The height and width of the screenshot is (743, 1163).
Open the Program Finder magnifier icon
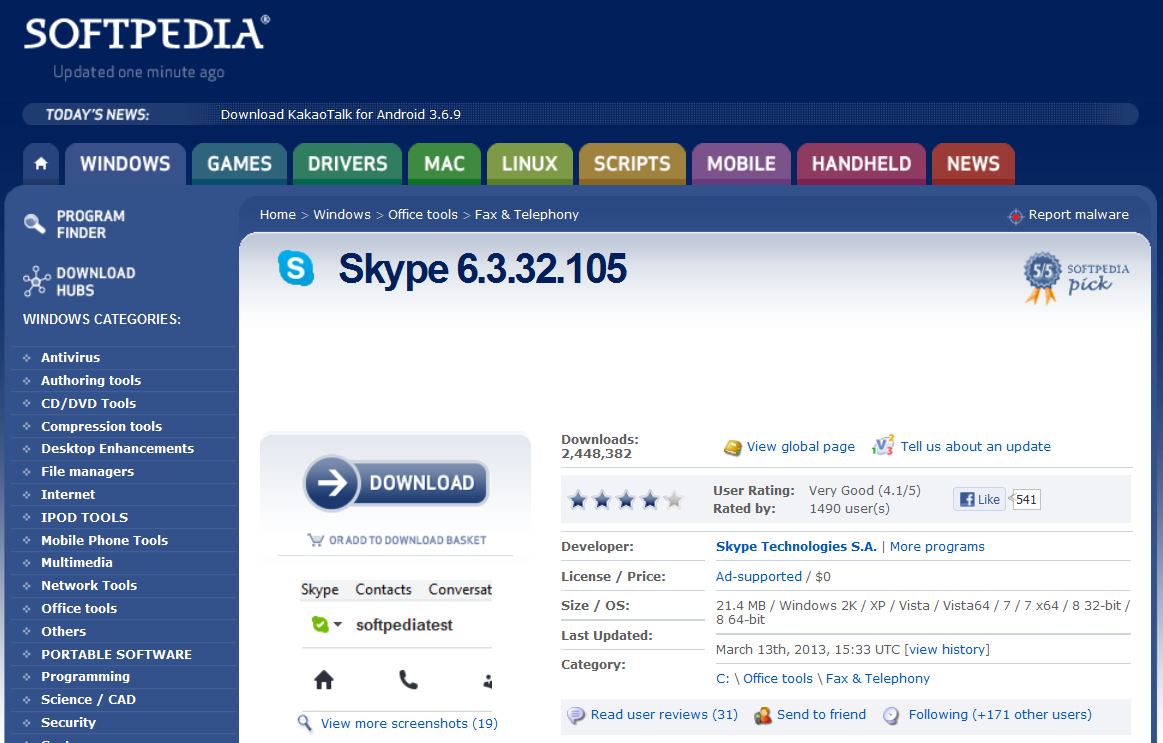(35, 224)
